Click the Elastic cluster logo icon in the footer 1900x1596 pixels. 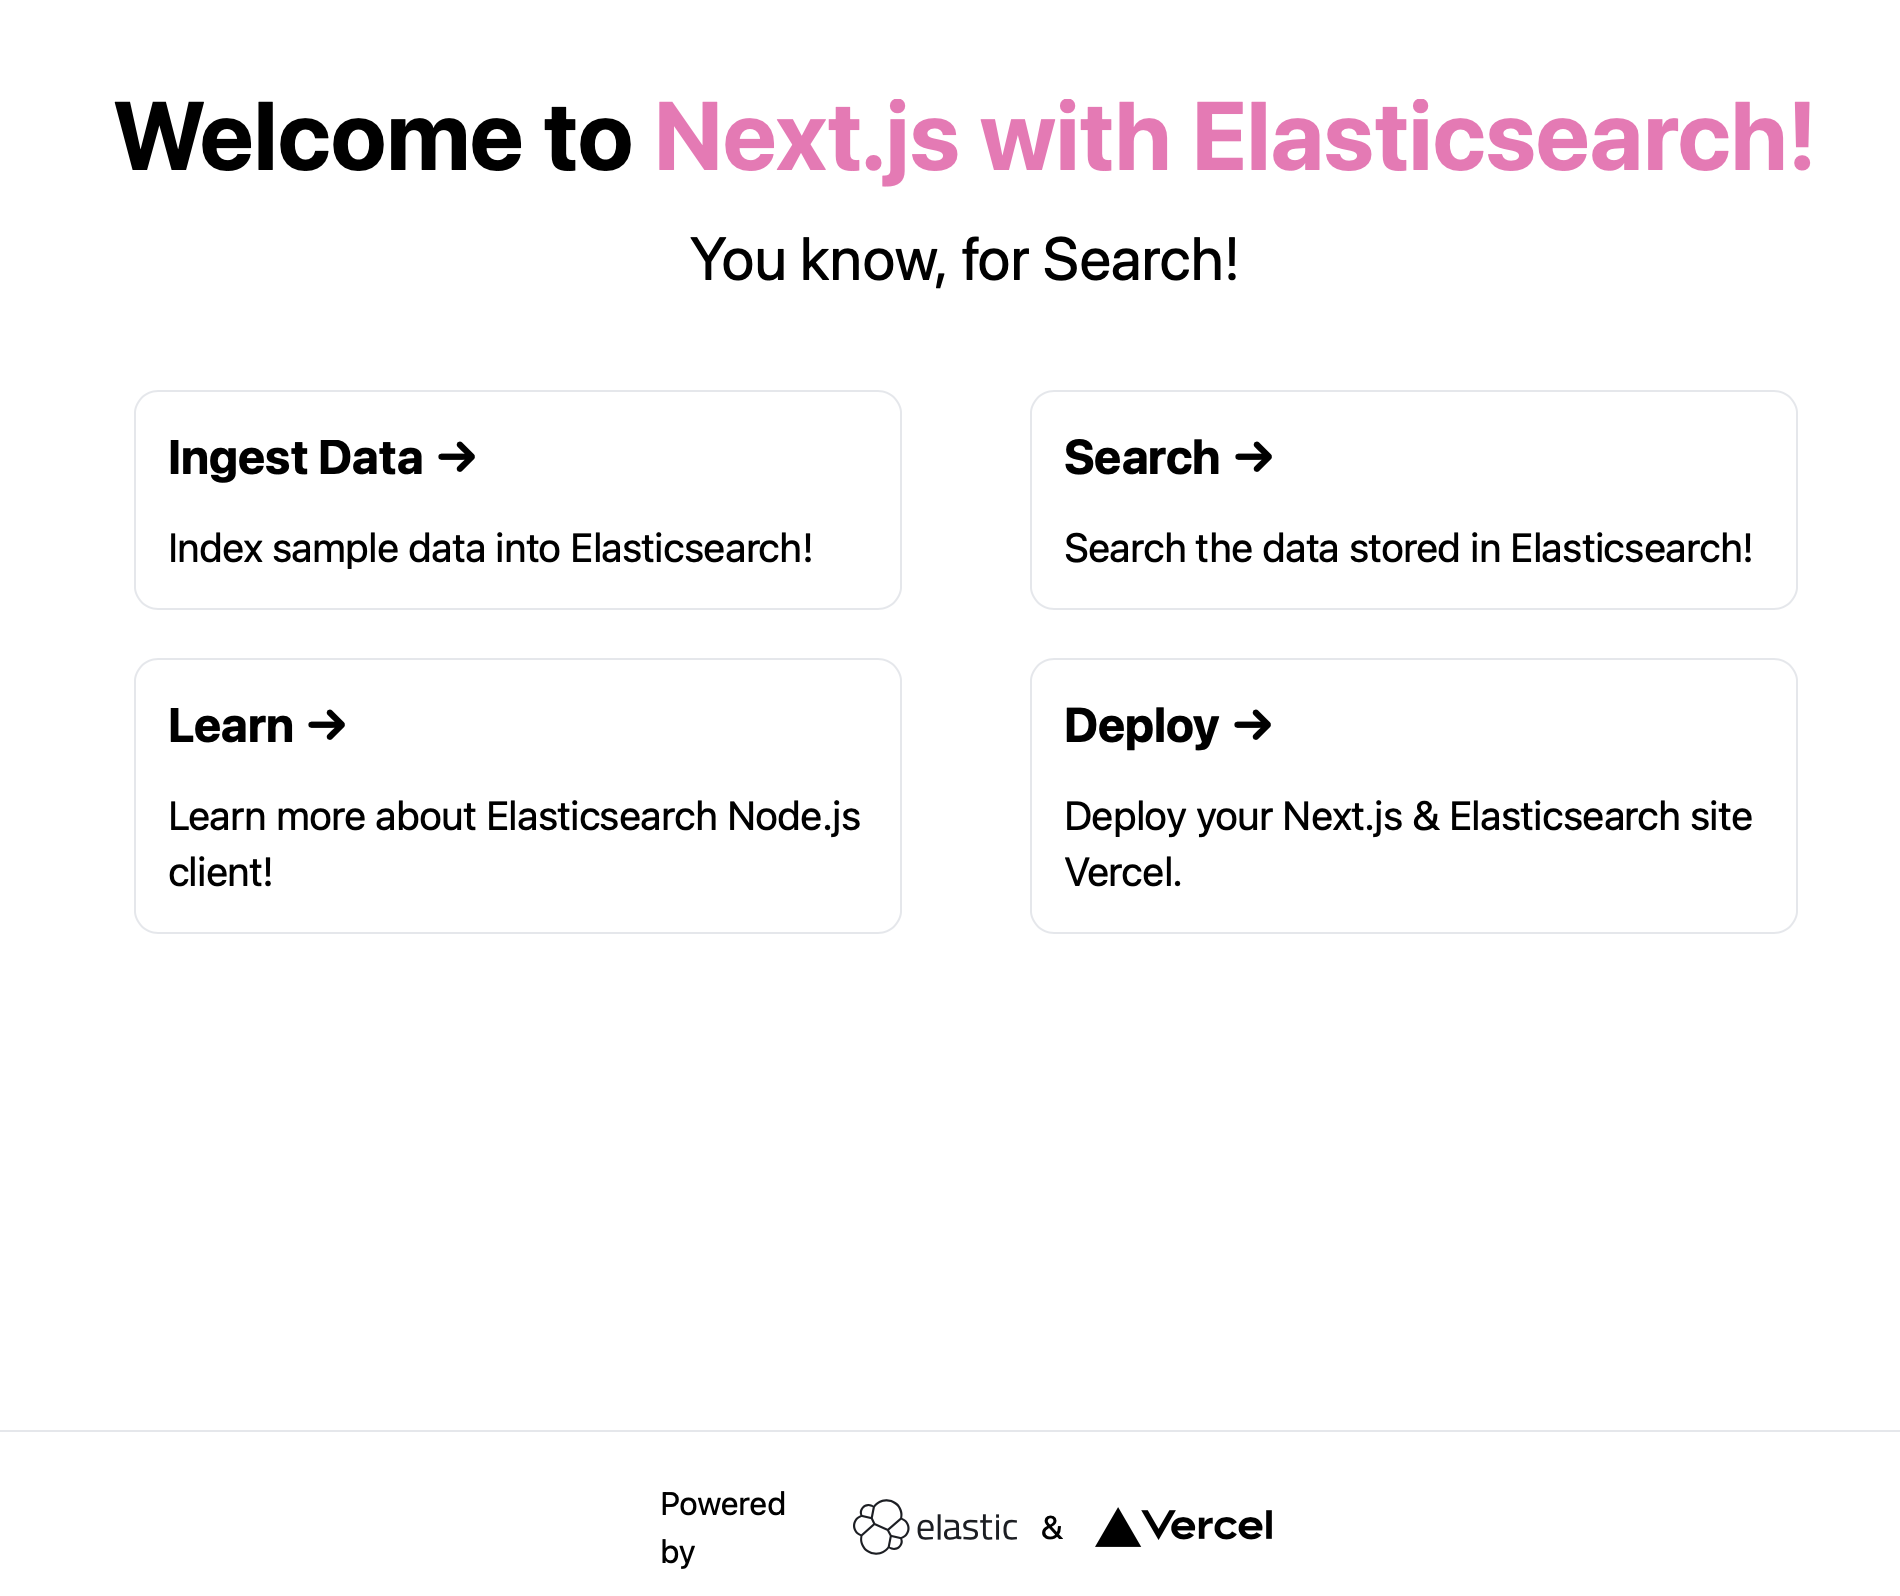[x=880, y=1527]
